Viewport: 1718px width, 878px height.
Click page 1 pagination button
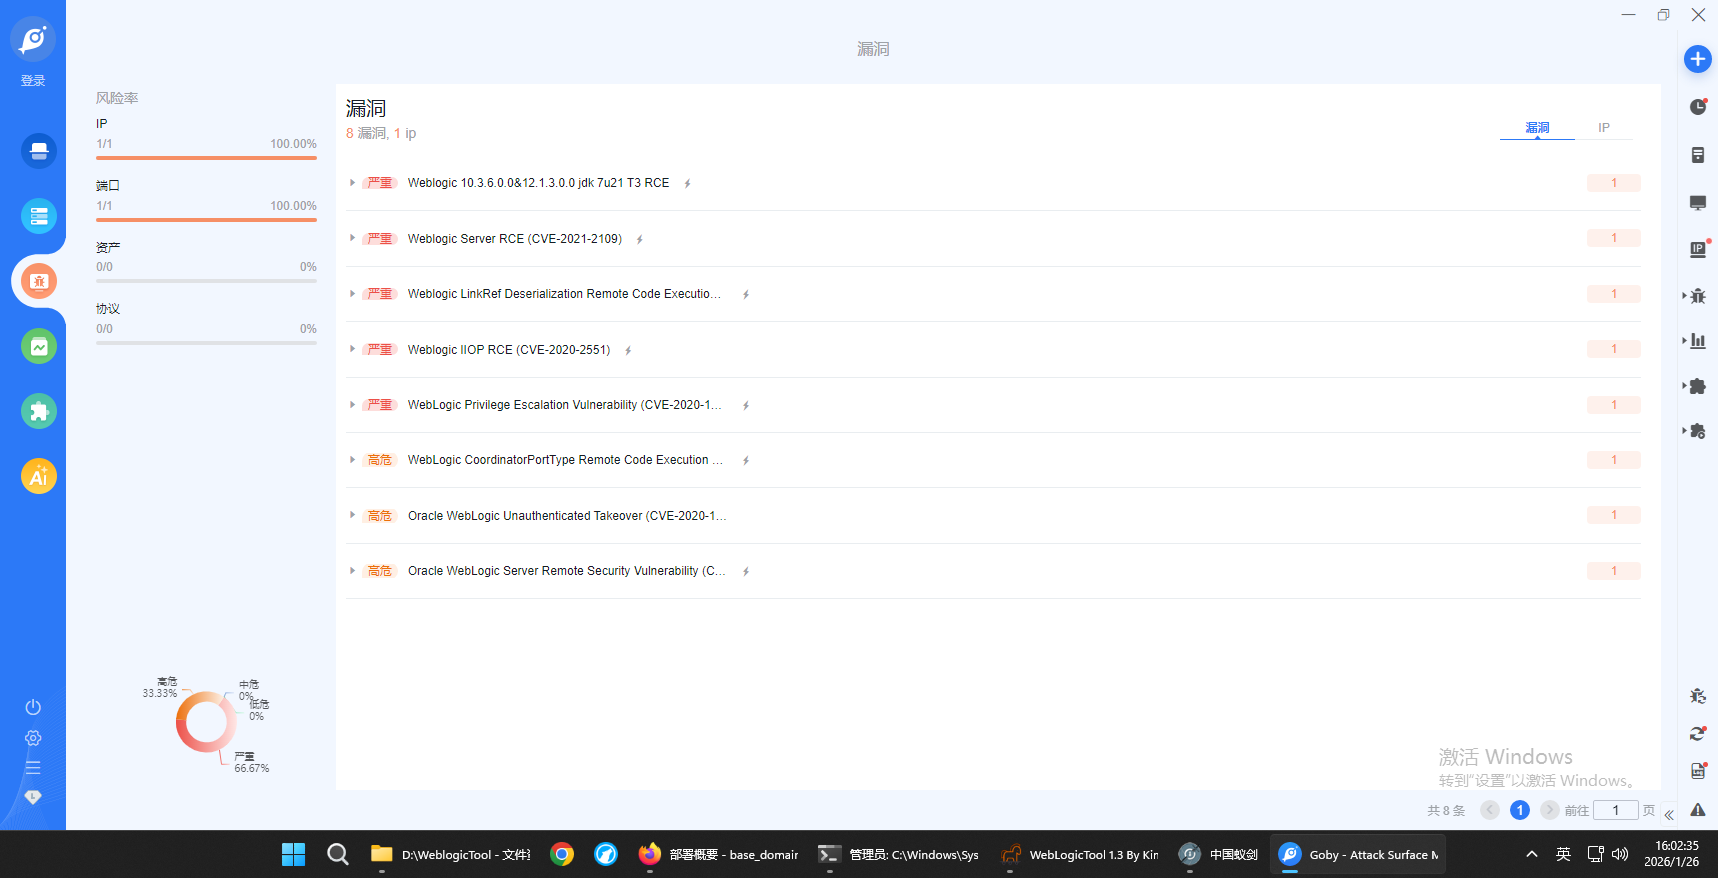(1520, 810)
